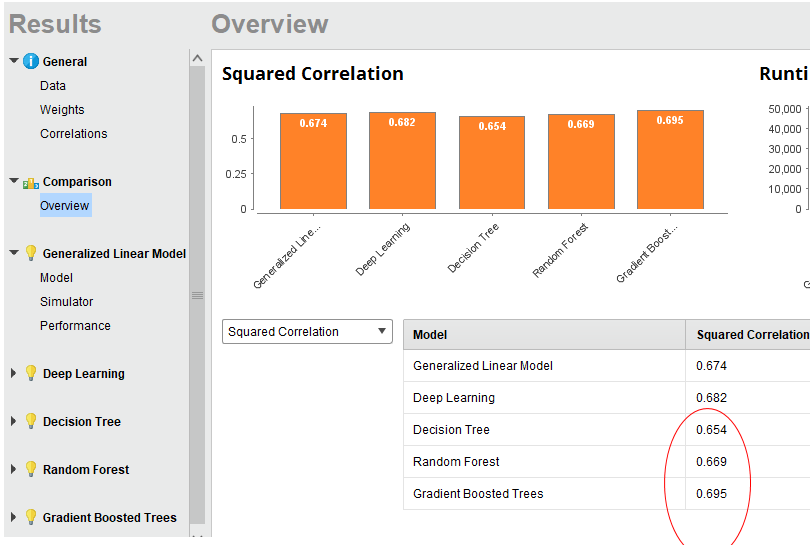Viewport: 810px width, 545px height.
Task: Open the Correlations item under General
Action: [74, 134]
